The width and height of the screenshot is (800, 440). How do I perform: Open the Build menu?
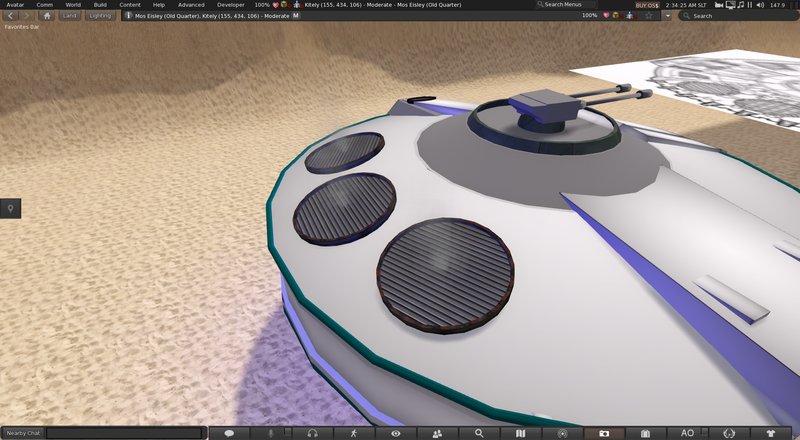pyautogui.click(x=100, y=5)
